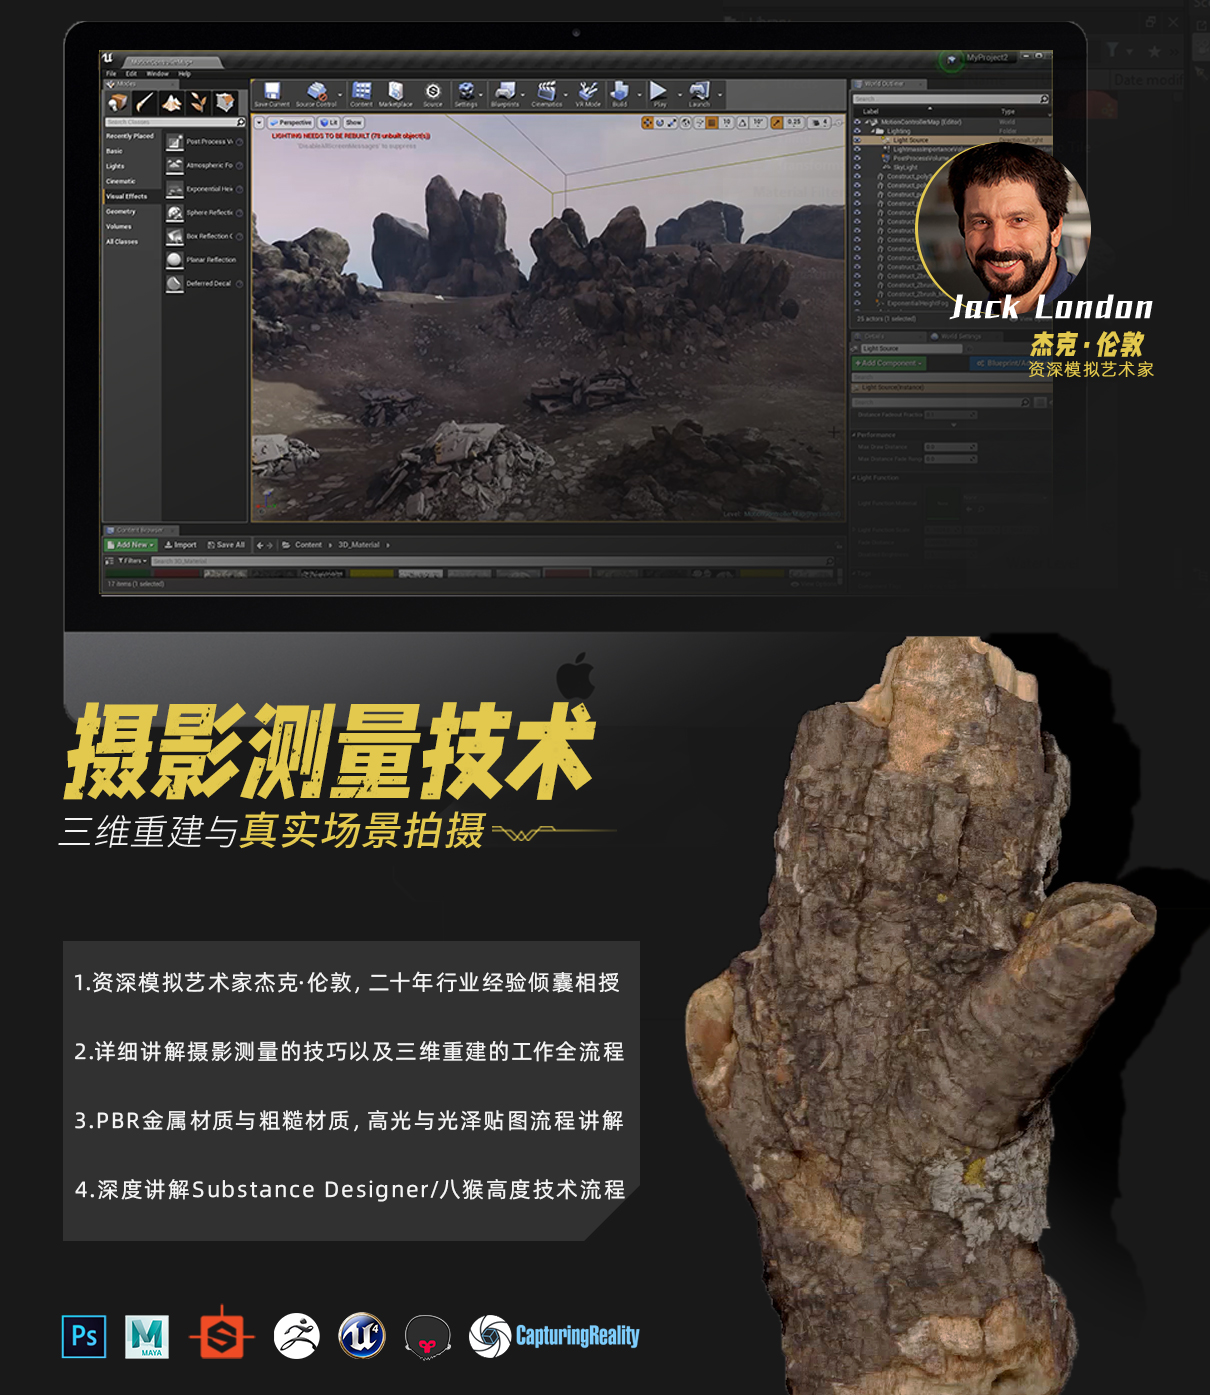Screen dimensions: 1210x1395
Task: Toggle visibility eye for PostProcessVolume row
Action: (x=857, y=158)
